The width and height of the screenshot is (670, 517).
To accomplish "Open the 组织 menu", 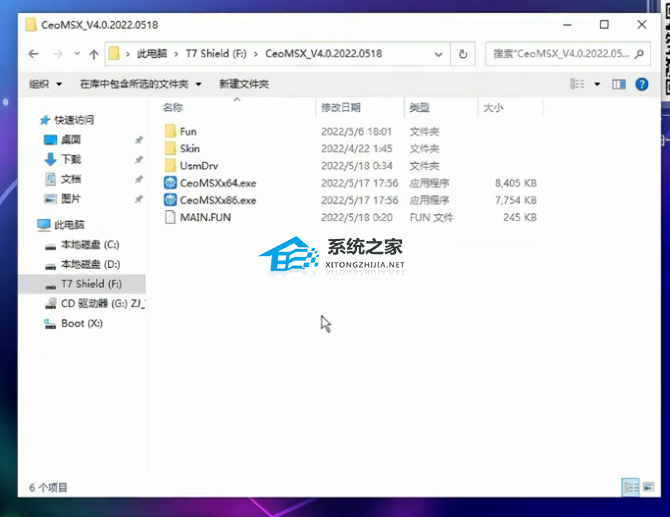I will click(x=45, y=84).
